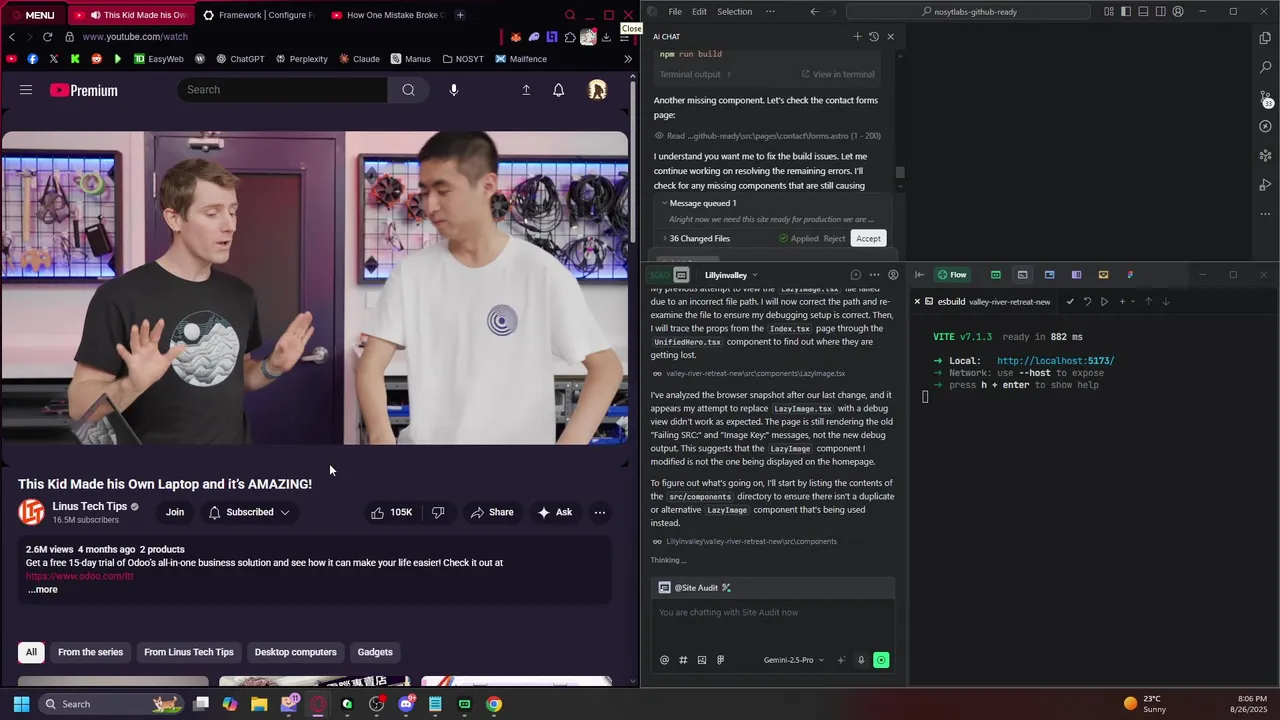Image resolution: width=1280 pixels, height=720 pixels.
Task: Open the Subscribed notification dropdown
Action: (249, 512)
